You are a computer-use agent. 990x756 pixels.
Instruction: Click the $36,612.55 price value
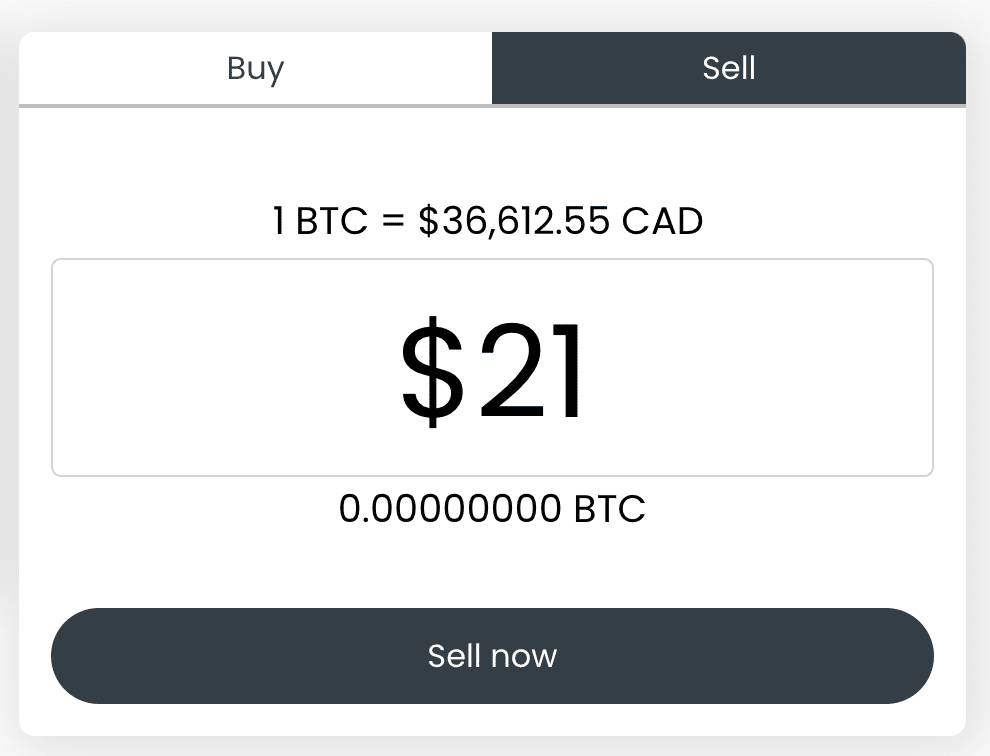514,221
